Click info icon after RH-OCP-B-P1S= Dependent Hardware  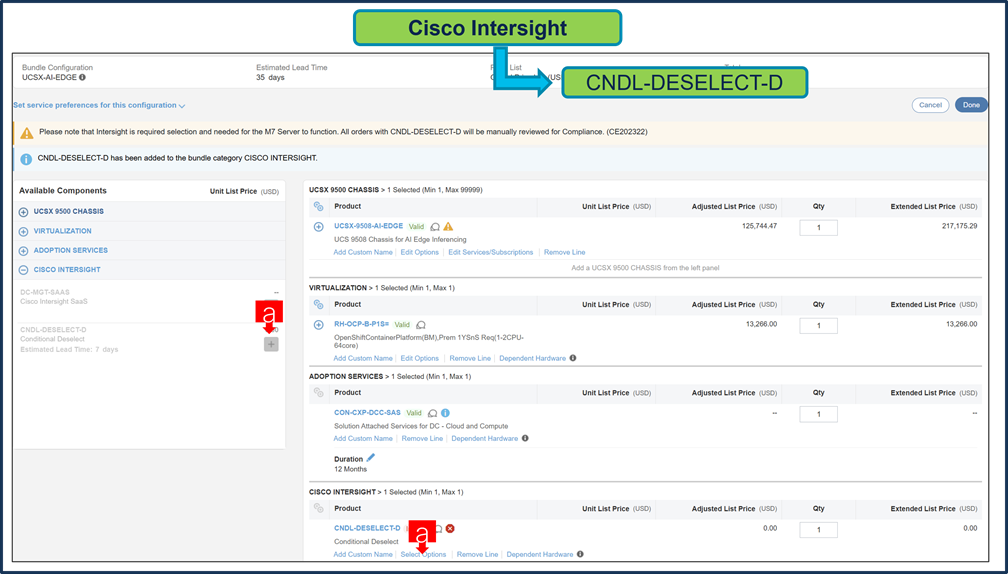573,358
